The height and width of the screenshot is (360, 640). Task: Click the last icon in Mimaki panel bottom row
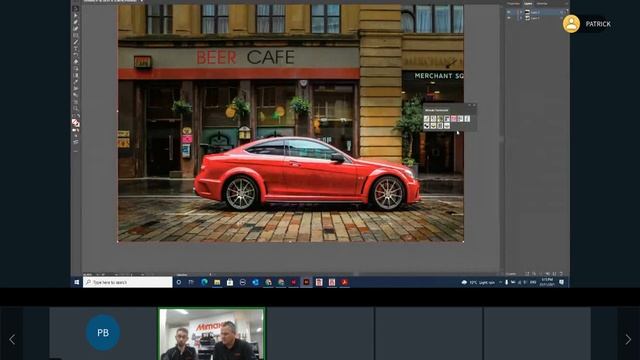(x=447, y=126)
